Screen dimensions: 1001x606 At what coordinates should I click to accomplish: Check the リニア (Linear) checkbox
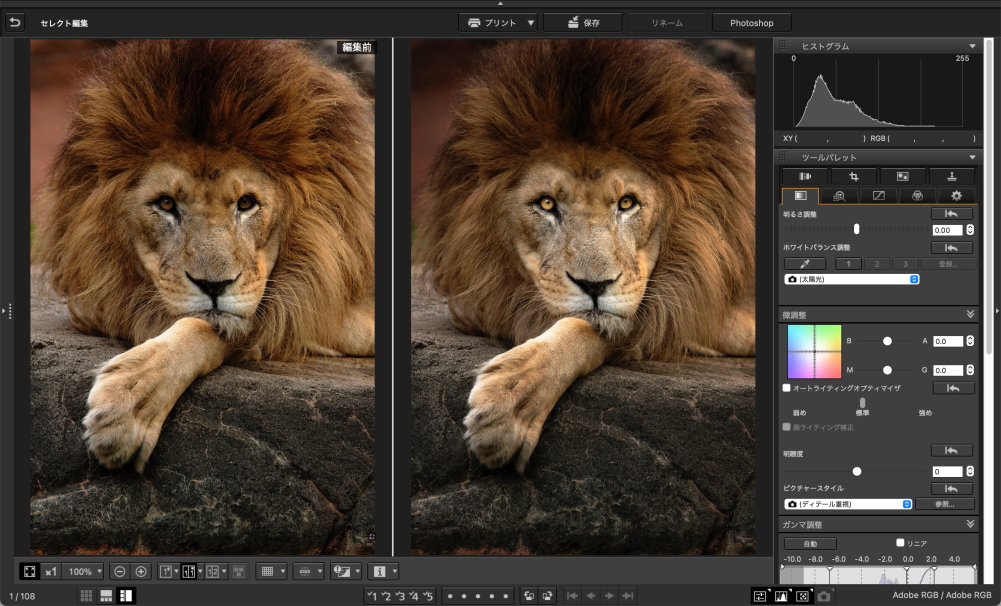pyautogui.click(x=900, y=543)
